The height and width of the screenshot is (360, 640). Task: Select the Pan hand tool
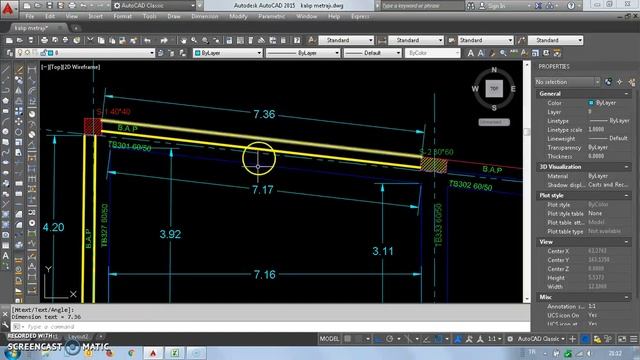click(183, 40)
